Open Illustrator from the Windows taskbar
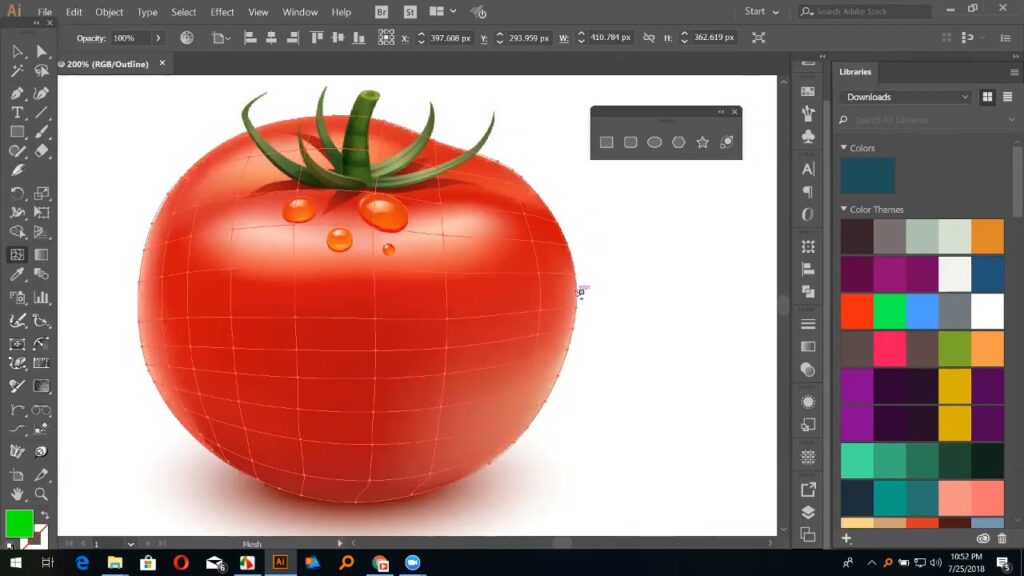The image size is (1024, 576). point(280,562)
